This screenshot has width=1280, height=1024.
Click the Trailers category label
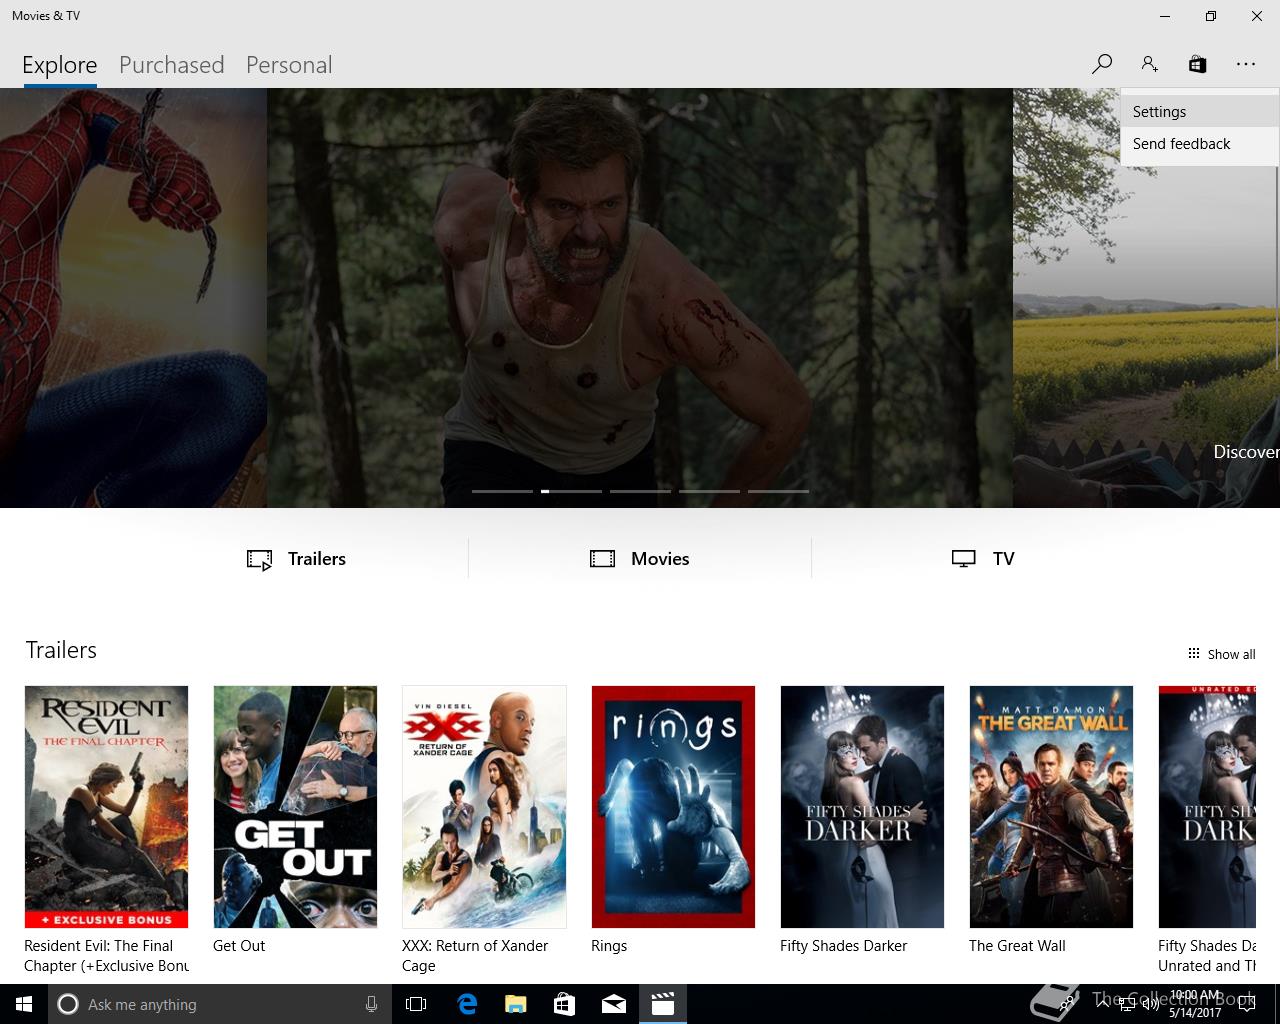[317, 559]
